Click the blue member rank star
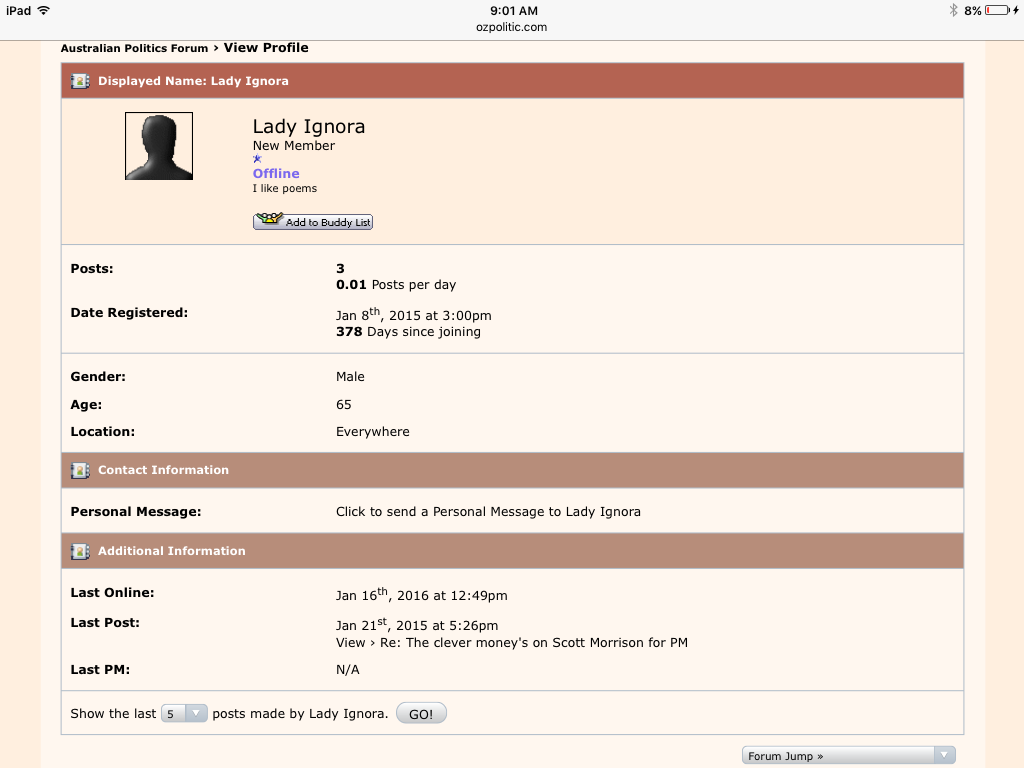Image resolution: width=1024 pixels, height=768 pixels. click(257, 159)
